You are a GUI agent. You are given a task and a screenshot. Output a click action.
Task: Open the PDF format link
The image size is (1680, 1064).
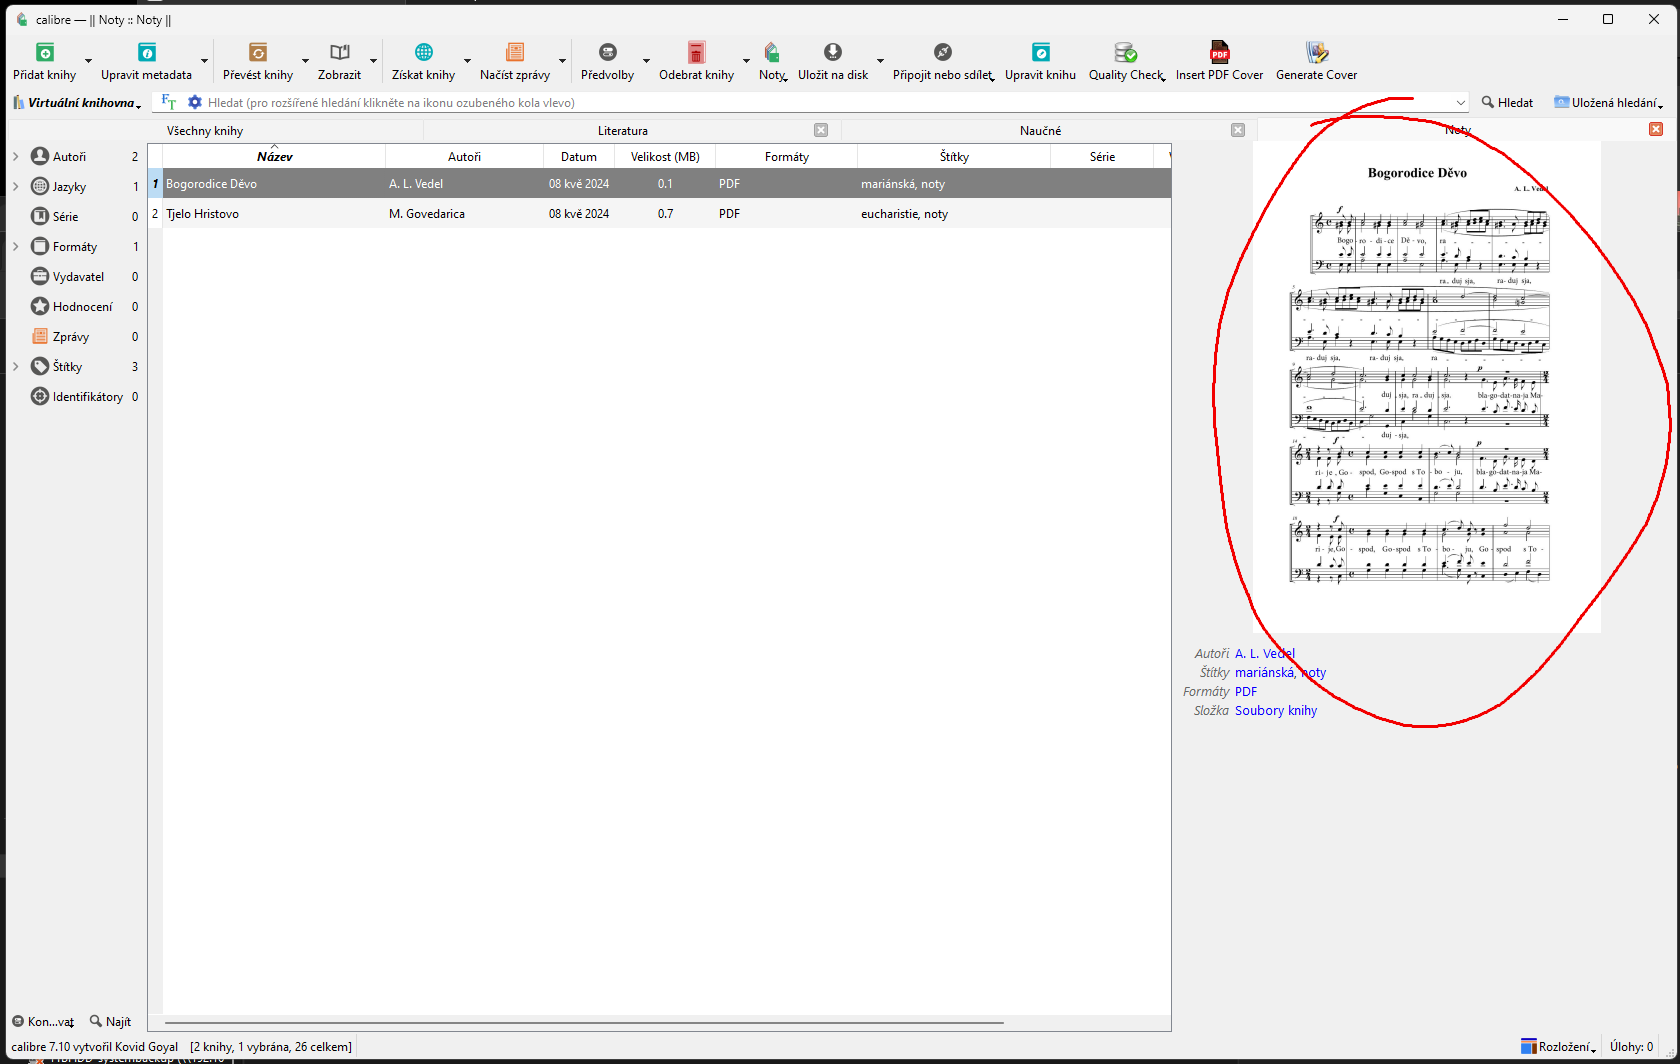1246,691
